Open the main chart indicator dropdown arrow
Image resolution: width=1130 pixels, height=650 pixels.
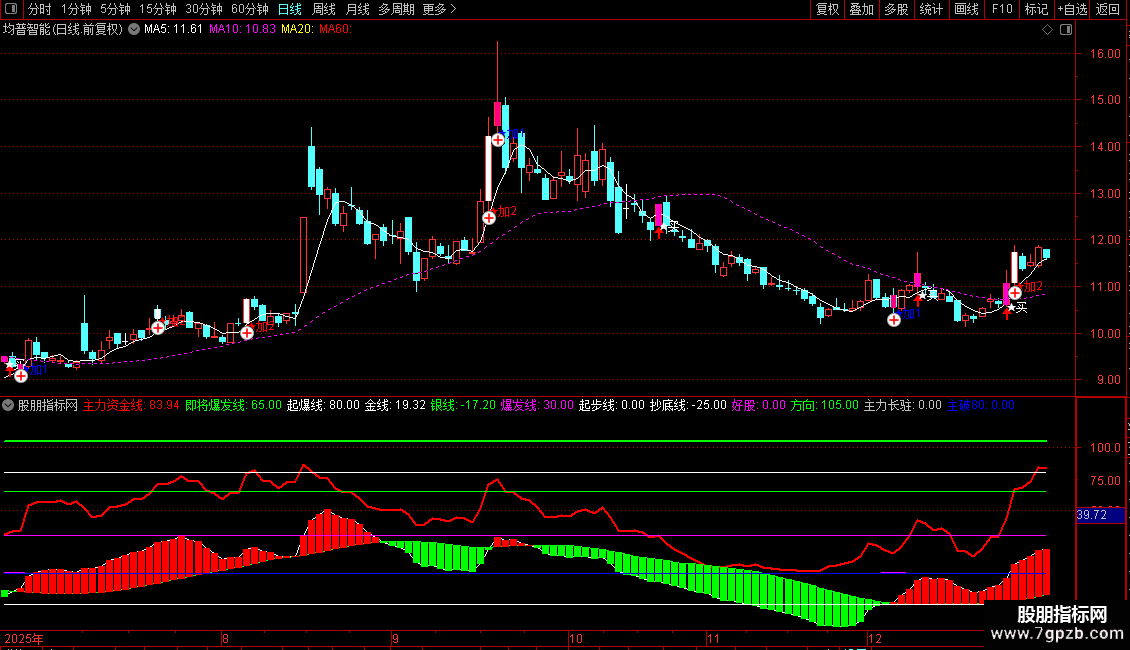(x=135, y=29)
